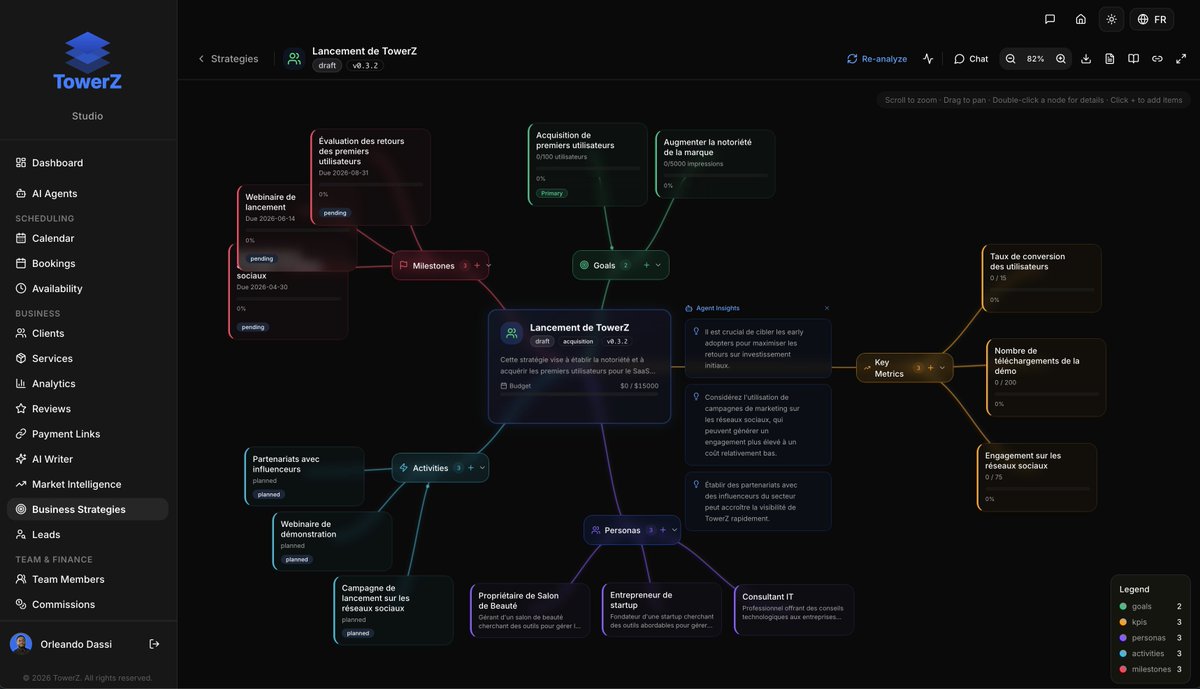Select AI Writer icon in sidebar
Image resolution: width=1200 pixels, height=689 pixels.
21,459
